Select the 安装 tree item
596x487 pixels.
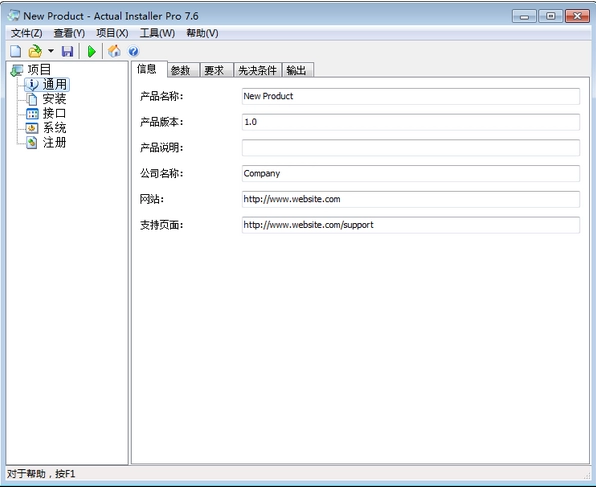[x=54, y=99]
